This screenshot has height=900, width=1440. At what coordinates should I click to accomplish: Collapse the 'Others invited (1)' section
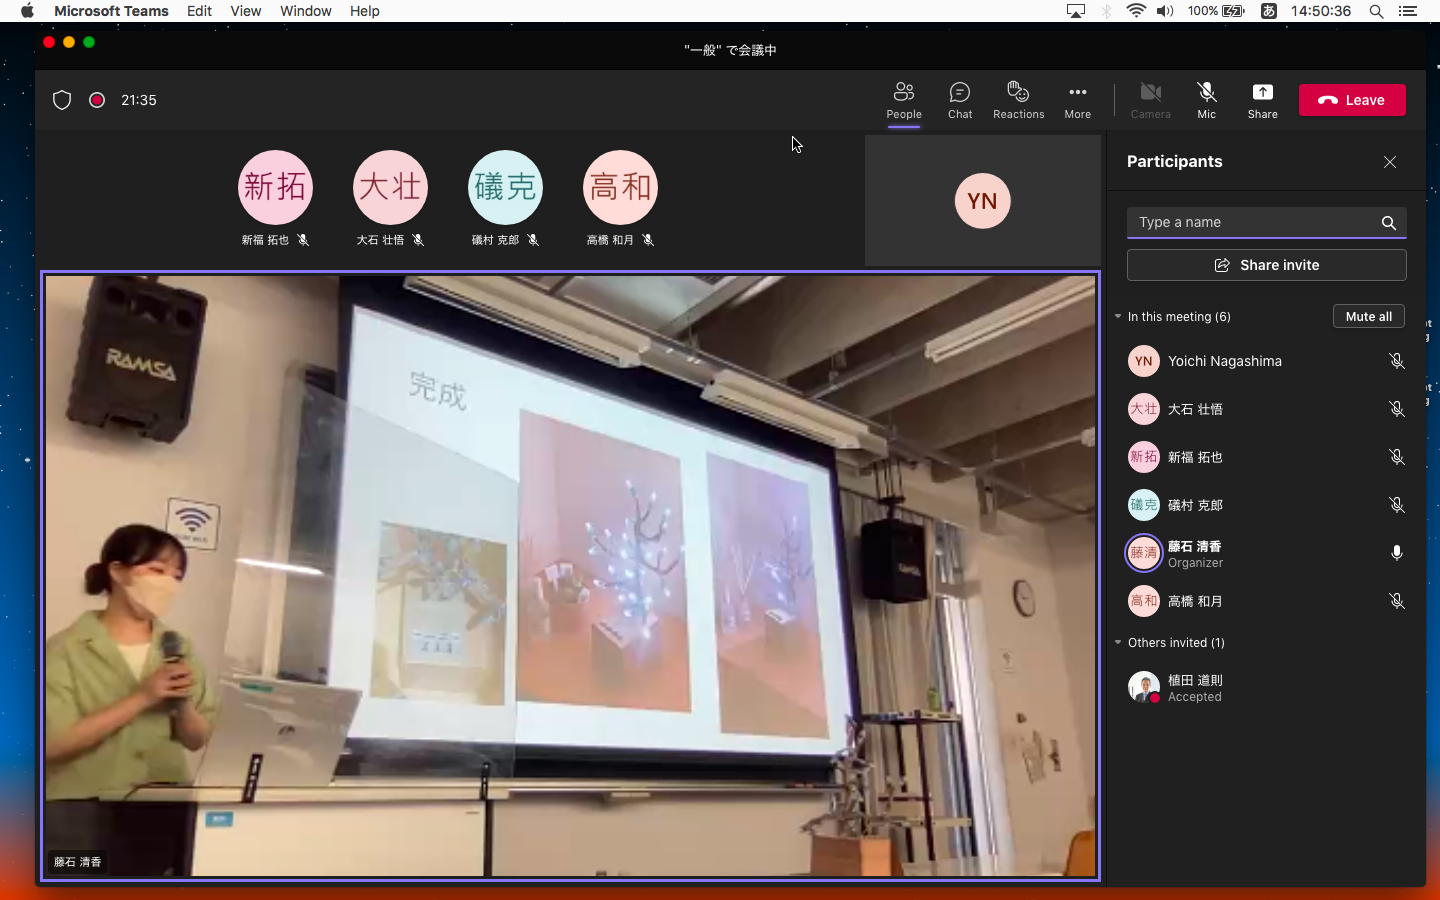pos(1118,642)
